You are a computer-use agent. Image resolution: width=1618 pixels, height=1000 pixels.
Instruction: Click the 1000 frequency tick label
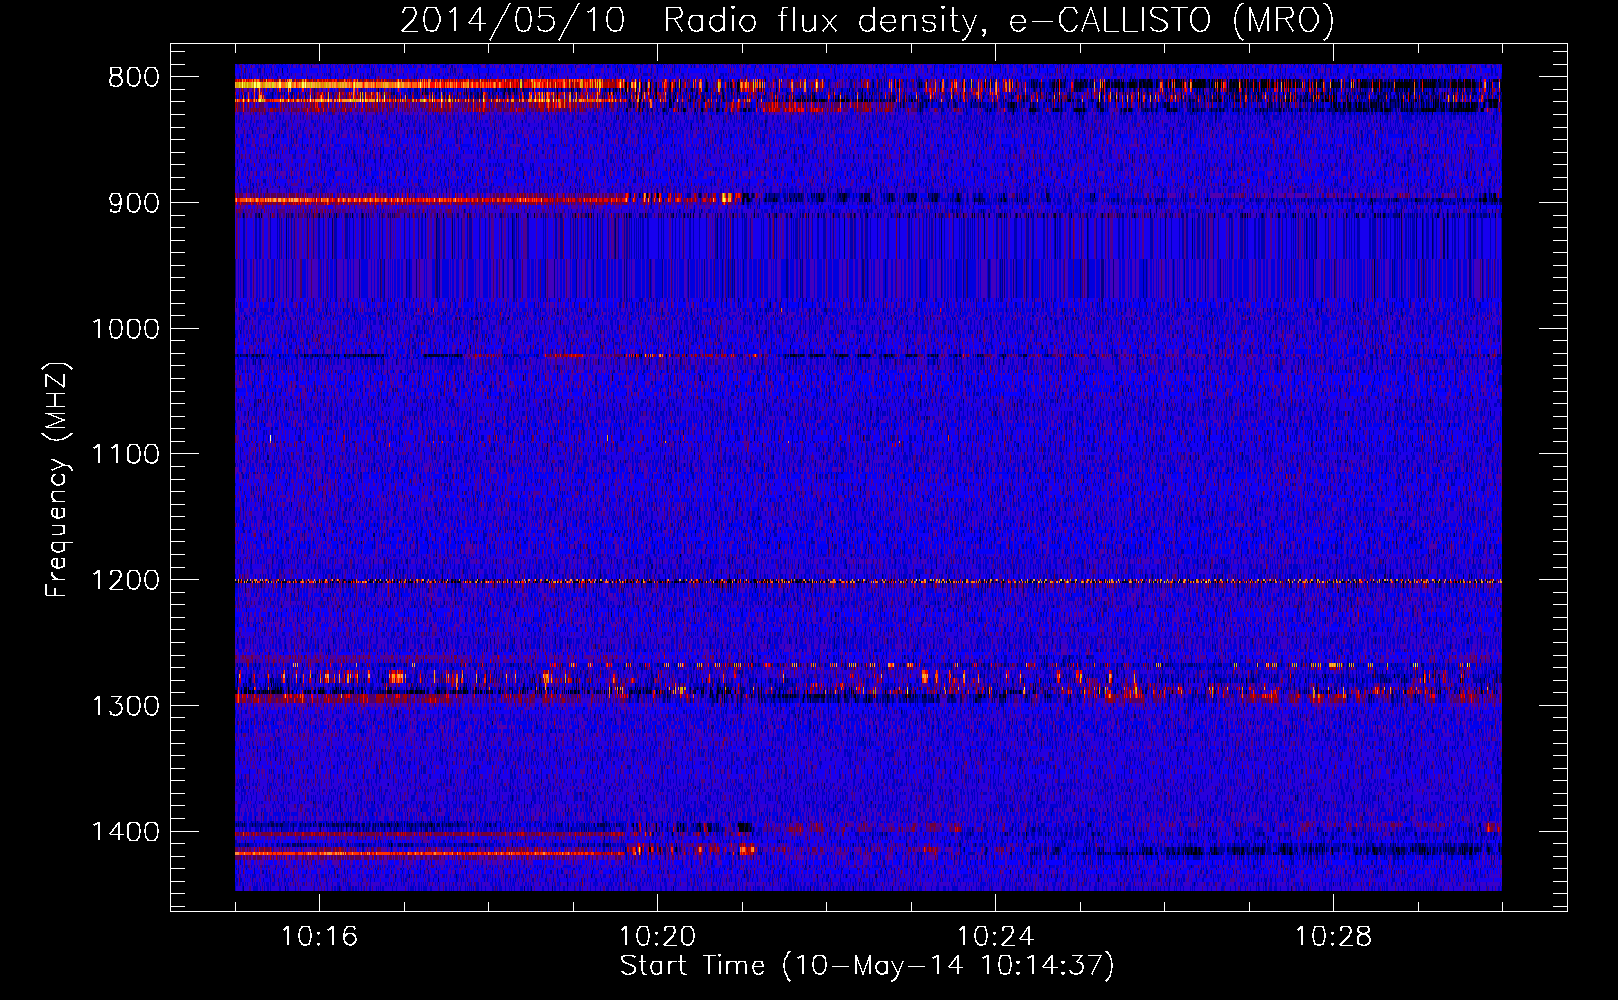coord(125,329)
